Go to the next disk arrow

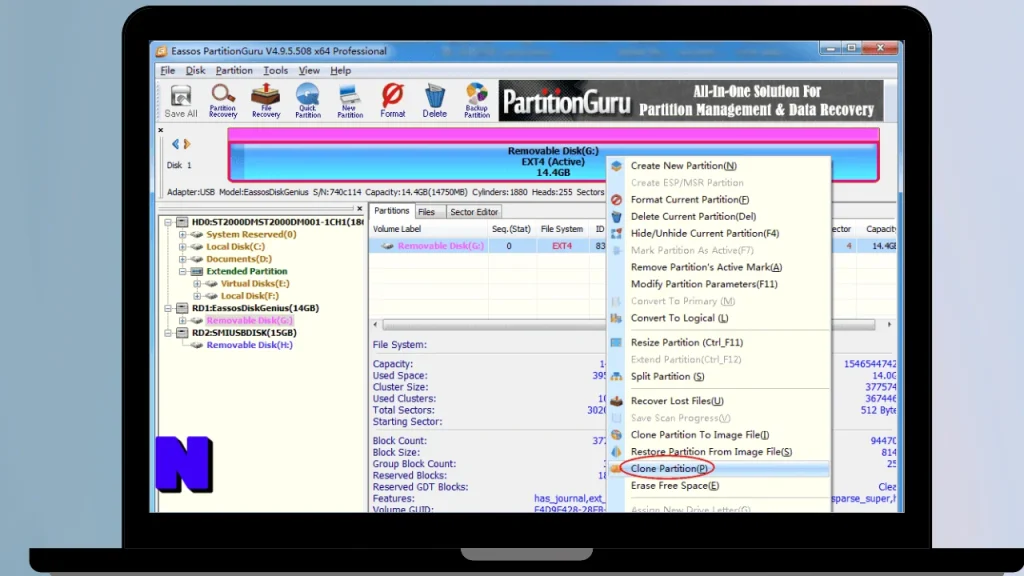[187, 144]
